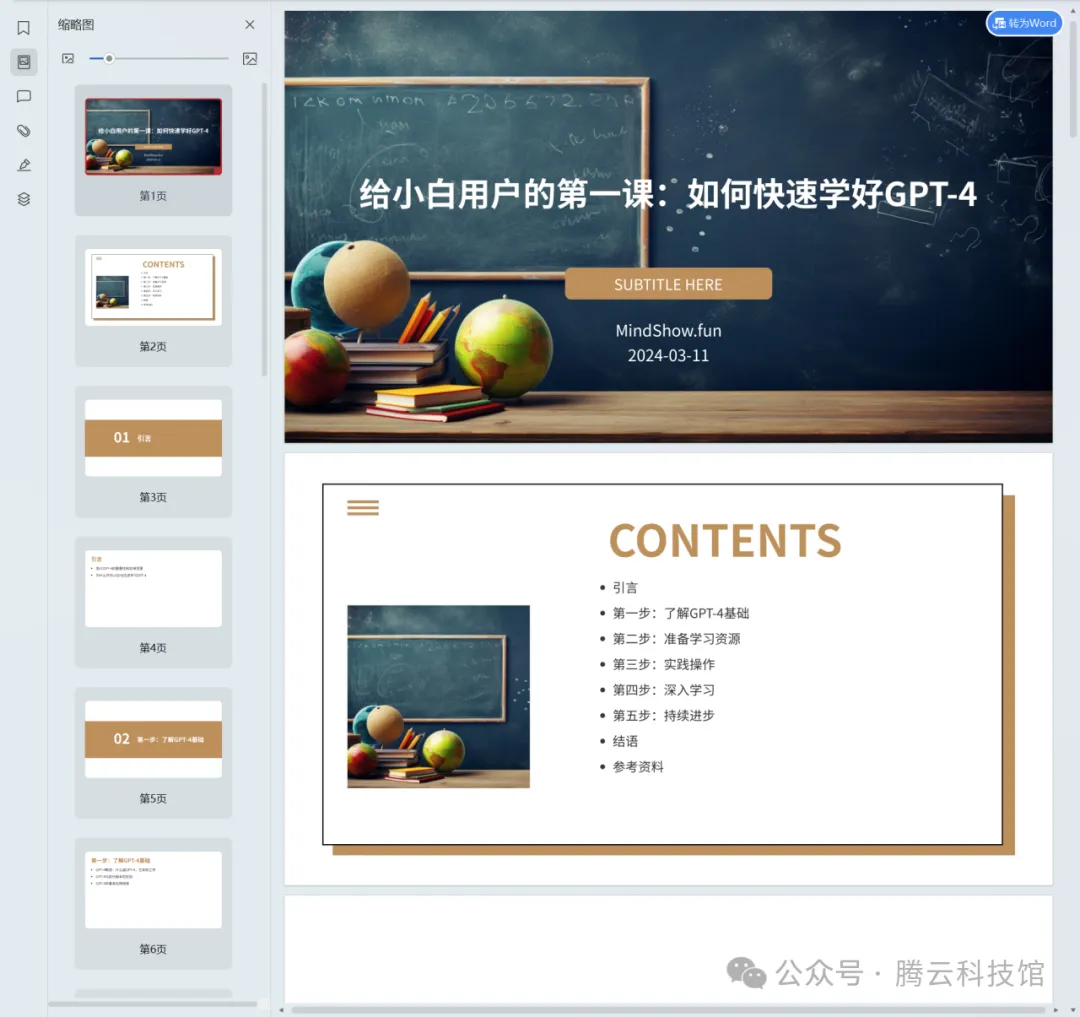Open the attachments paperclip icon

click(23, 130)
